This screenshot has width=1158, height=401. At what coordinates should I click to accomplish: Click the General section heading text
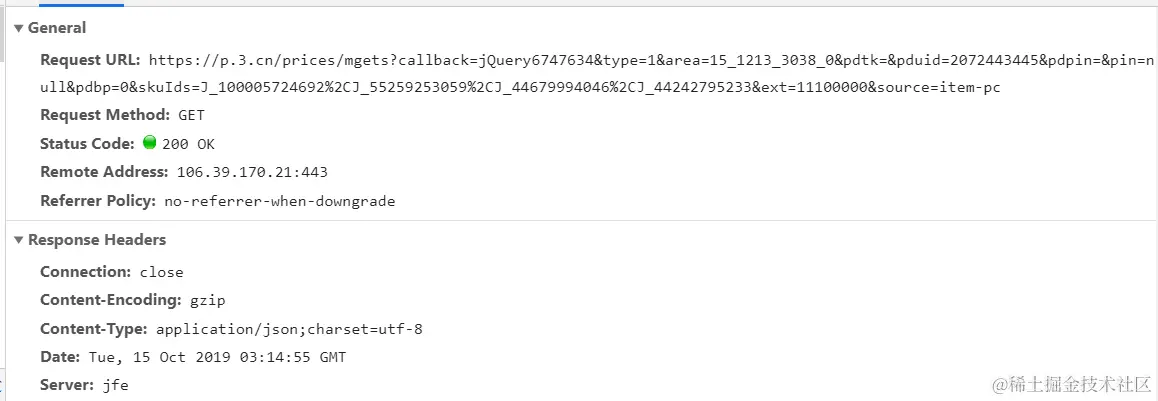57,28
